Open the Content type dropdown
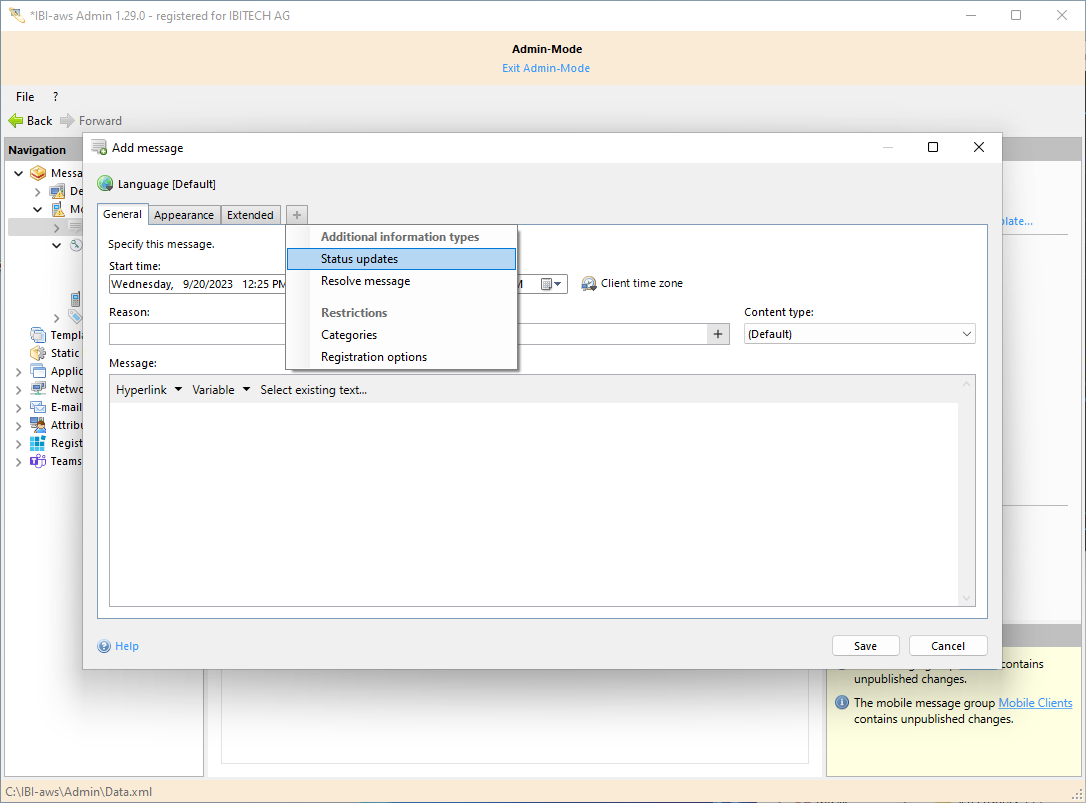Image resolution: width=1086 pixels, height=803 pixels. tap(860, 334)
